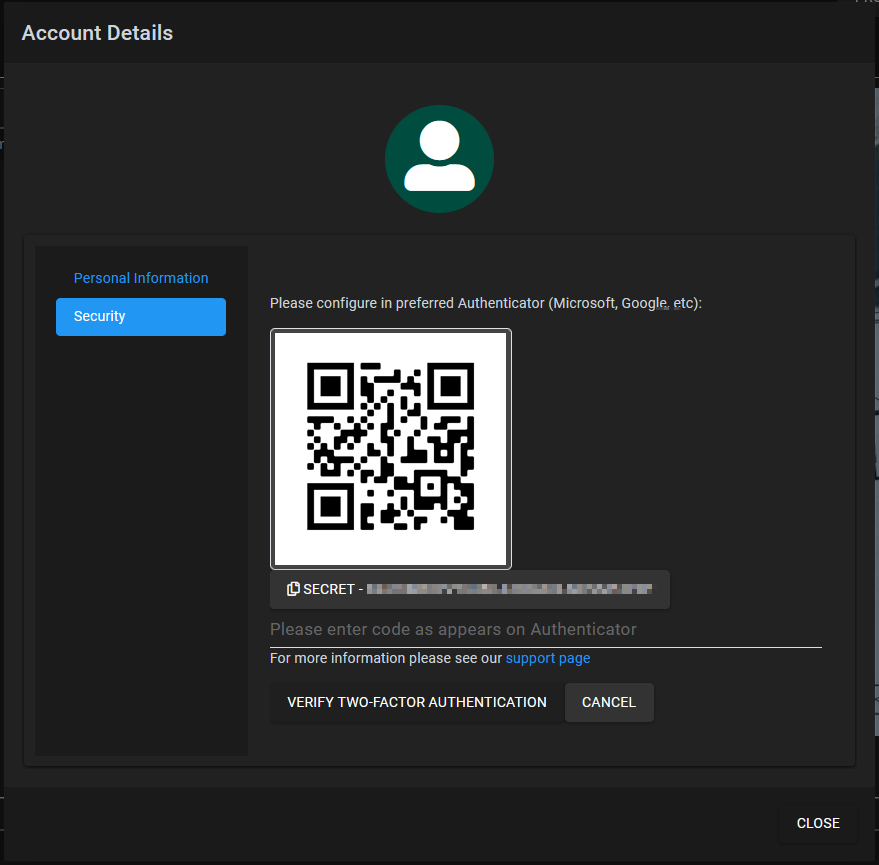Click the 'Account Details' dialog title
This screenshot has height=865, width=879.
[97, 33]
